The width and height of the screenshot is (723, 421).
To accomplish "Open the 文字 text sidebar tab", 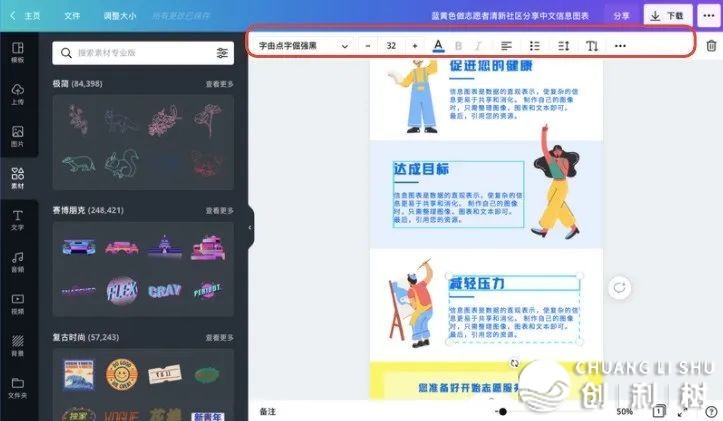I will point(18,220).
